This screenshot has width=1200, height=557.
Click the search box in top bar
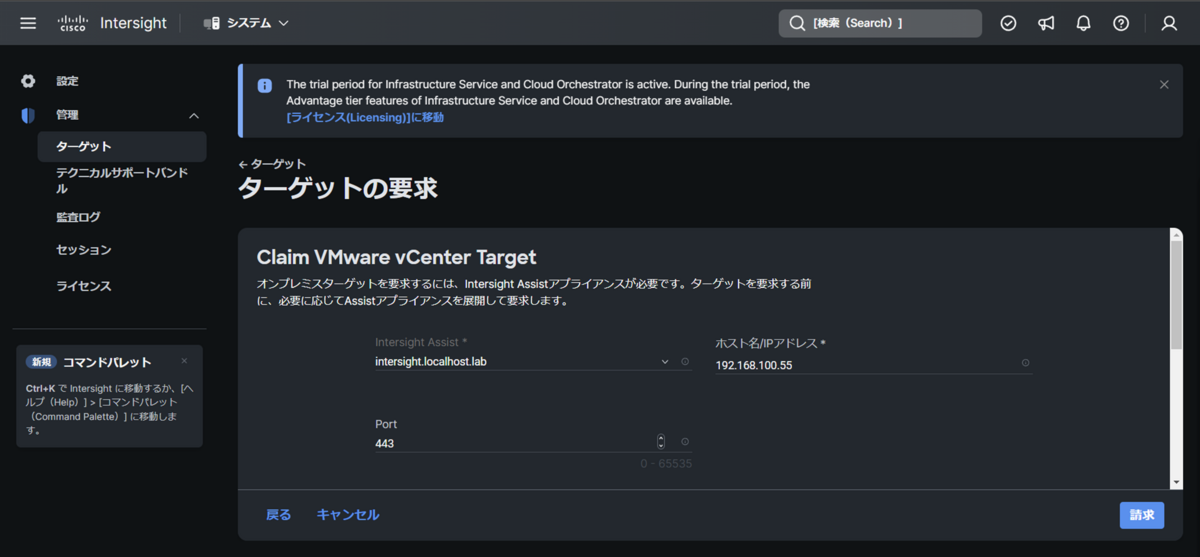880,23
